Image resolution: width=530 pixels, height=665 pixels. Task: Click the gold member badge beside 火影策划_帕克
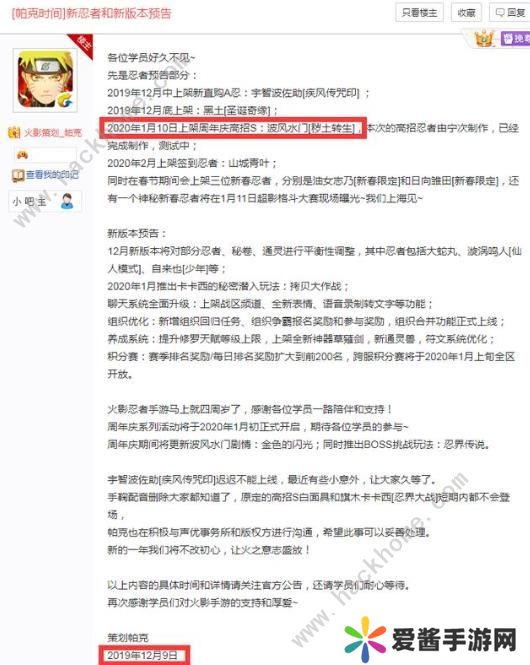[x=14, y=132]
